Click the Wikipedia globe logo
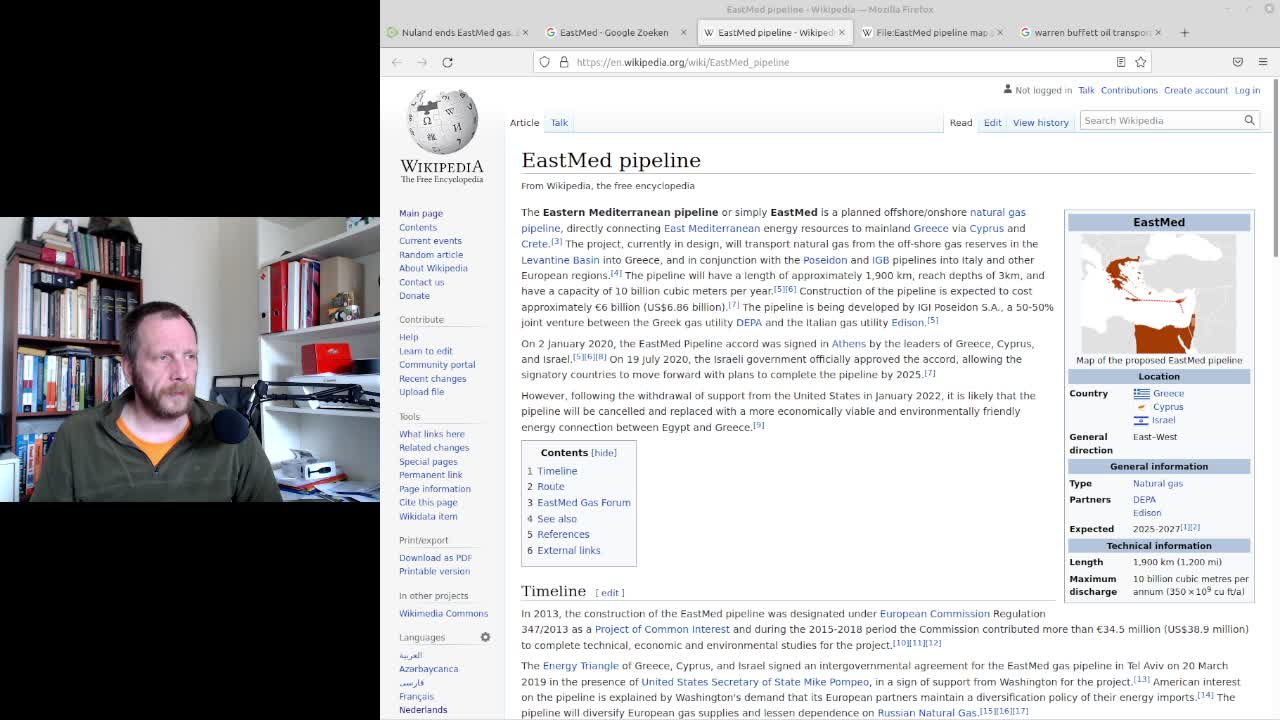Screen dimensions: 1280x720 (441, 121)
